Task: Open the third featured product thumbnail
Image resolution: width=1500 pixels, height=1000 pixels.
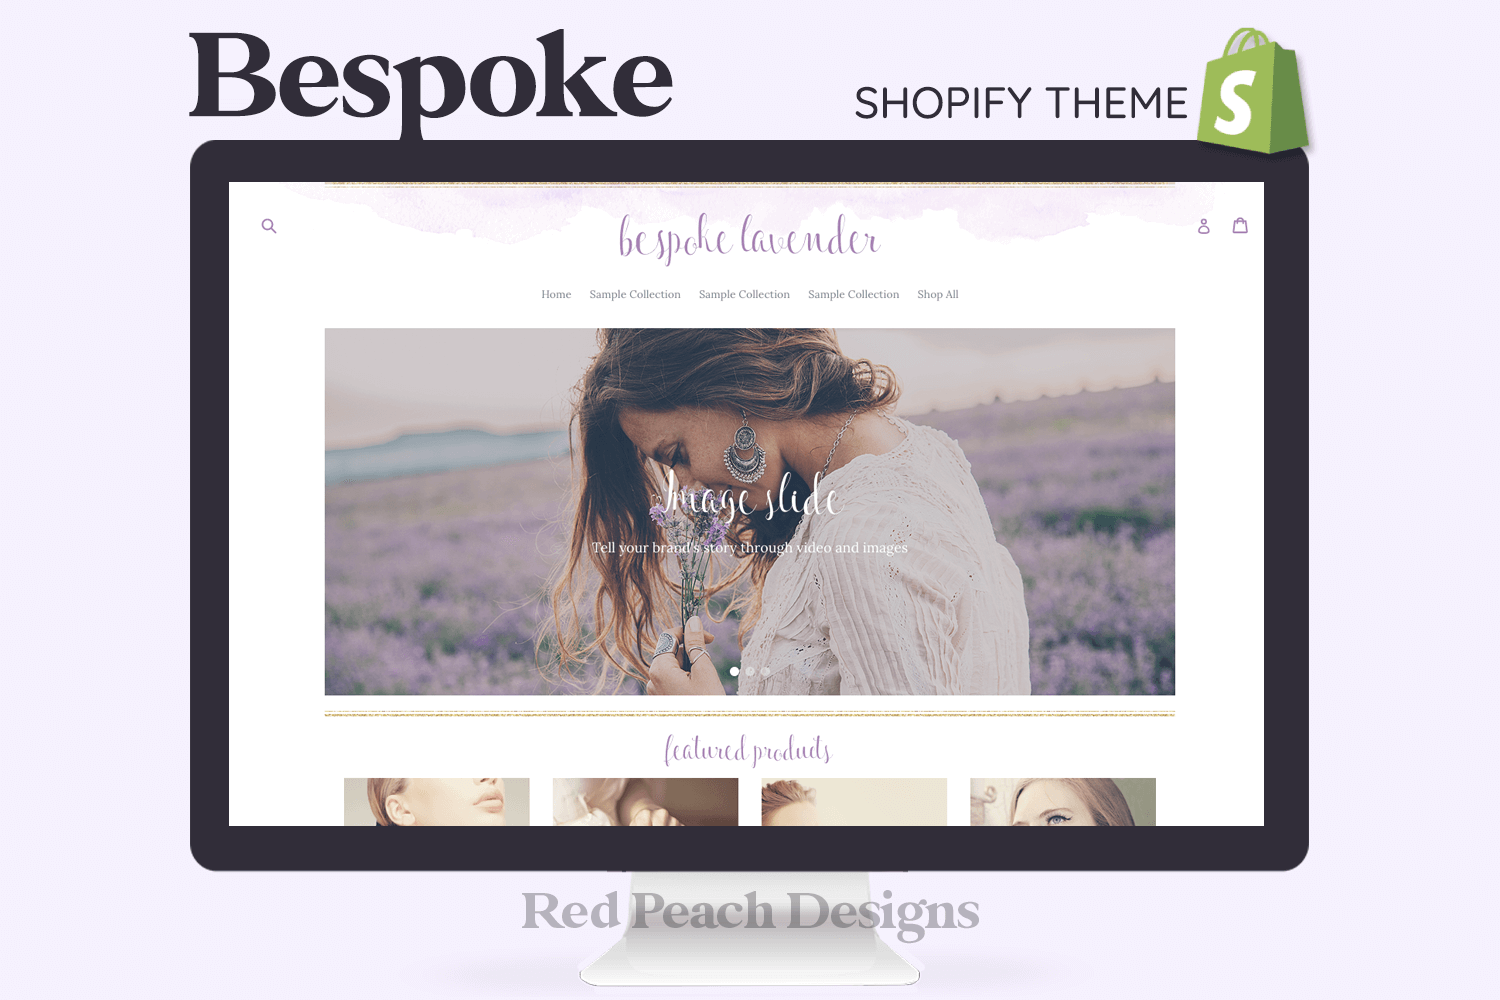Action: [854, 802]
